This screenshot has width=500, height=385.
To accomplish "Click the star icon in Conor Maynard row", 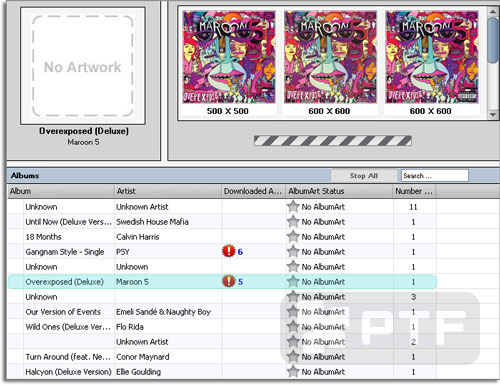I will (293, 356).
